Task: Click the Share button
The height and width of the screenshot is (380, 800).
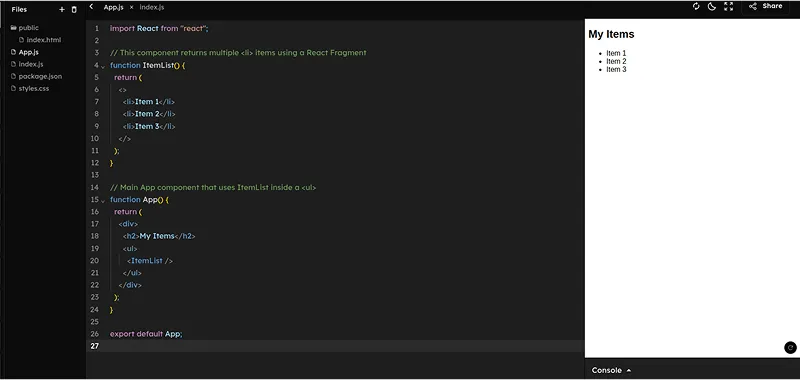Action: 765,6
